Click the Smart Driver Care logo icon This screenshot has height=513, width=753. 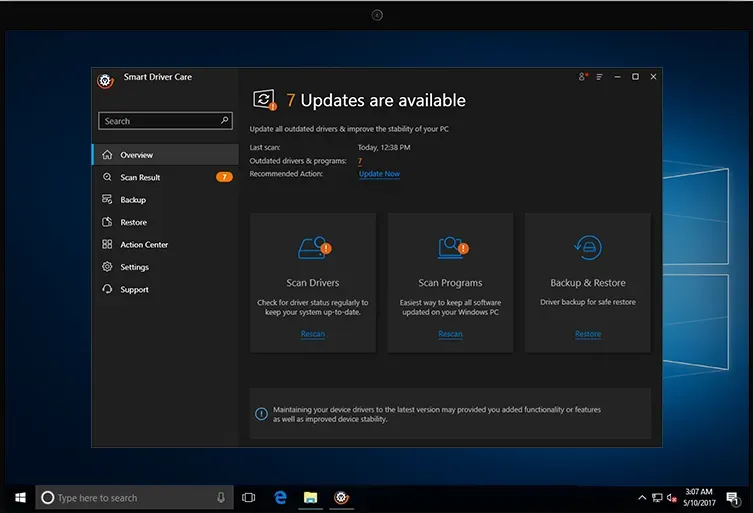click(x=105, y=81)
